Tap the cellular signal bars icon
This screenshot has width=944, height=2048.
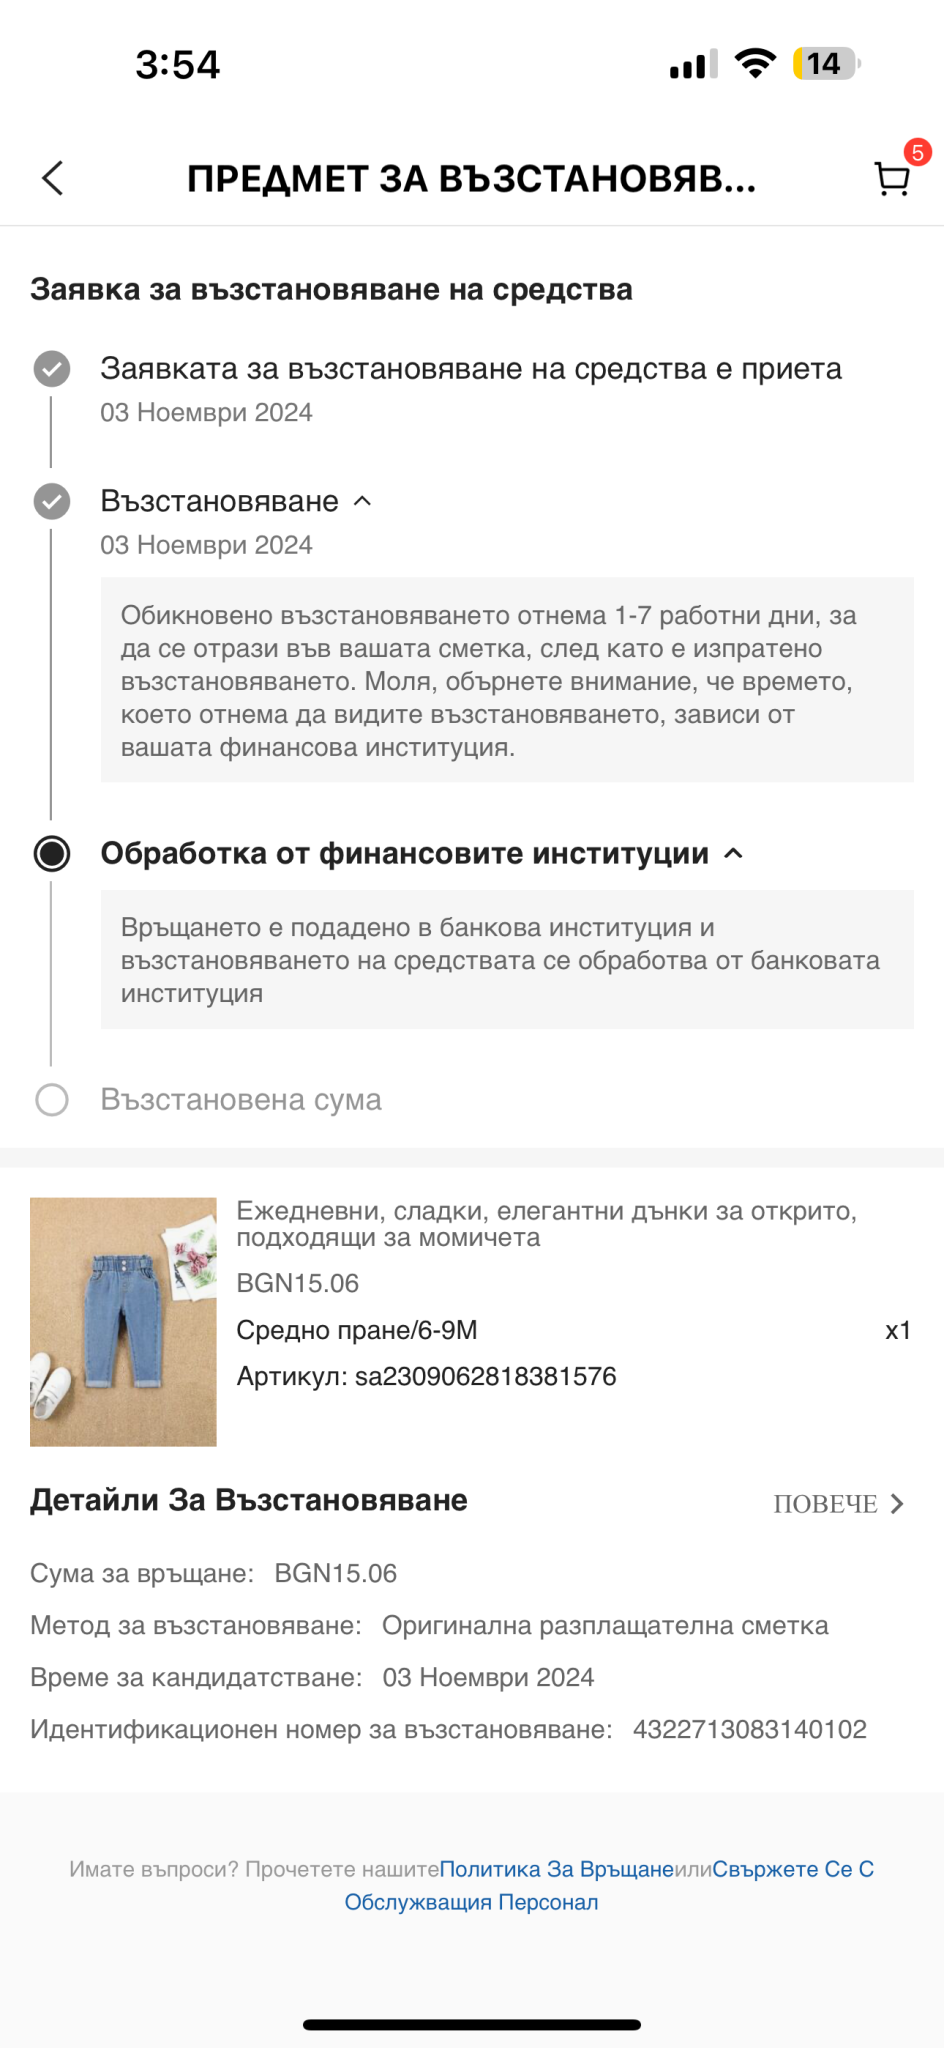(x=693, y=65)
